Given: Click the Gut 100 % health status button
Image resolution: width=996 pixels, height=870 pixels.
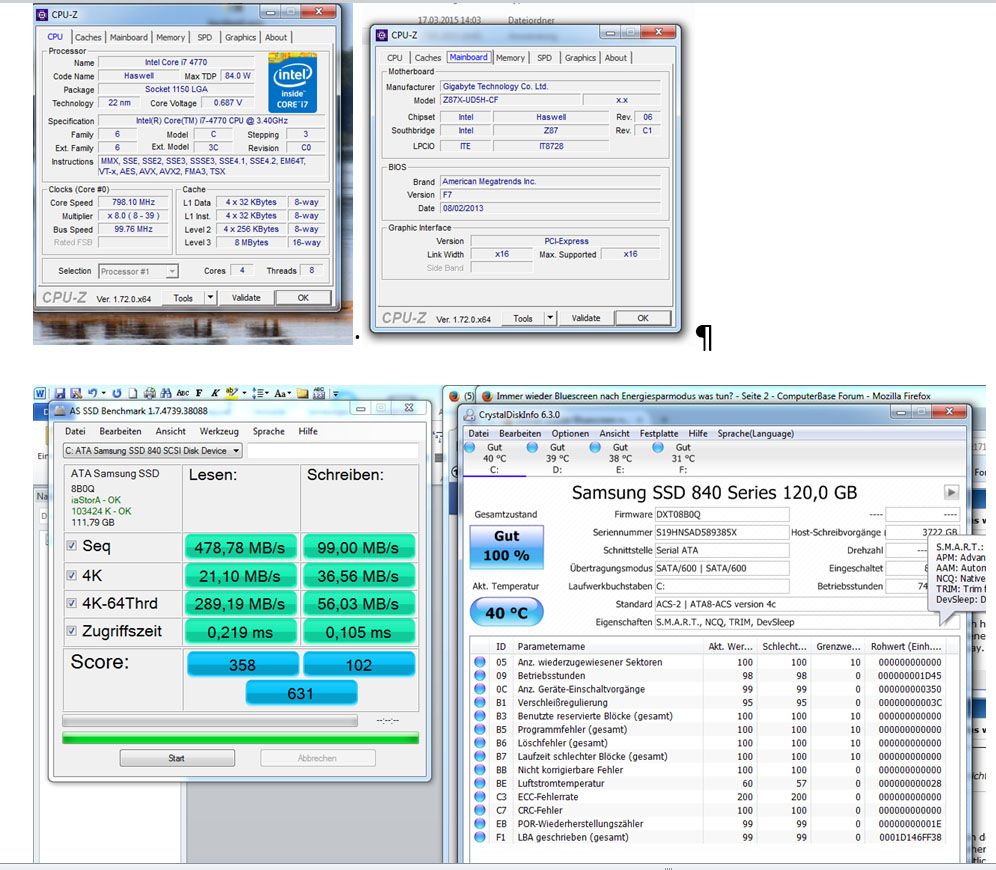Looking at the screenshot, I should (506, 546).
